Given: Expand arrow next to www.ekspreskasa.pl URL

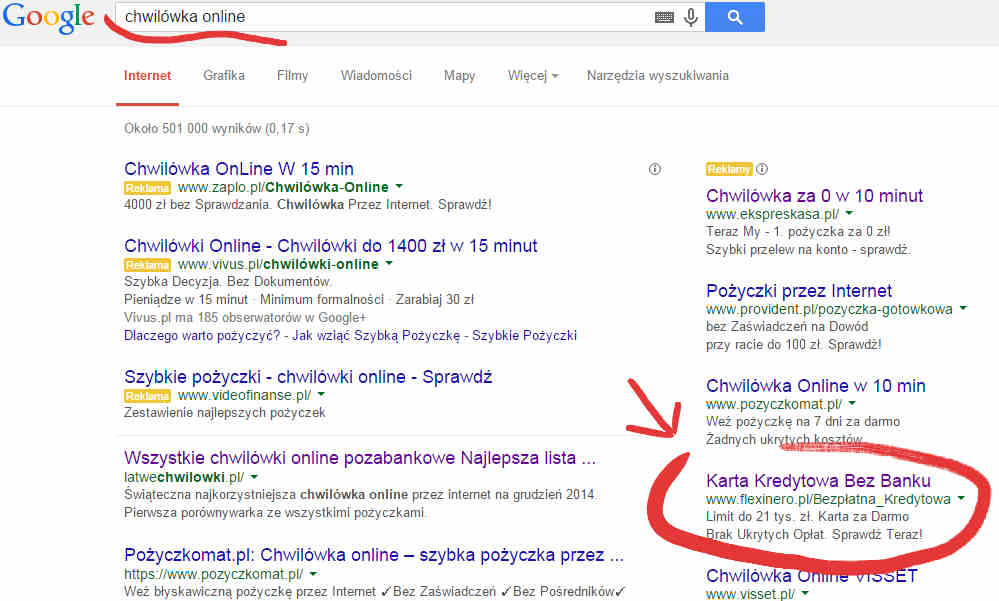Looking at the screenshot, I should (x=849, y=214).
